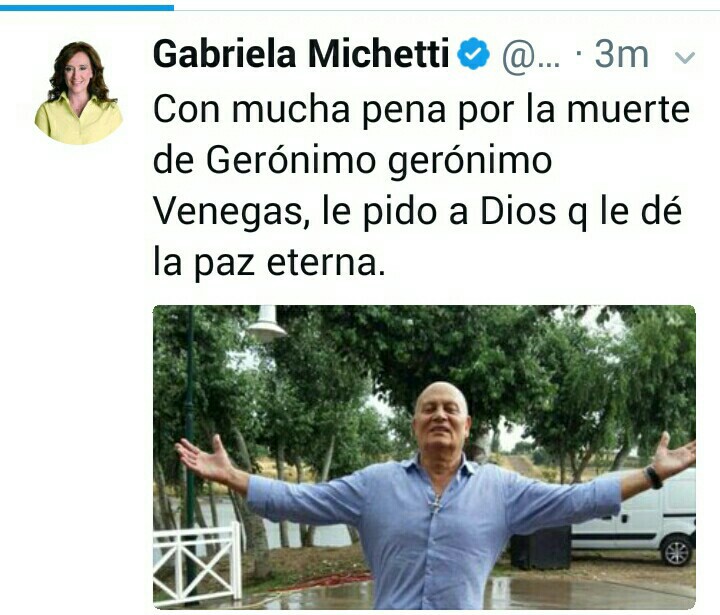
Task: Click the word "Venegas" in the tweet
Action: point(231,213)
